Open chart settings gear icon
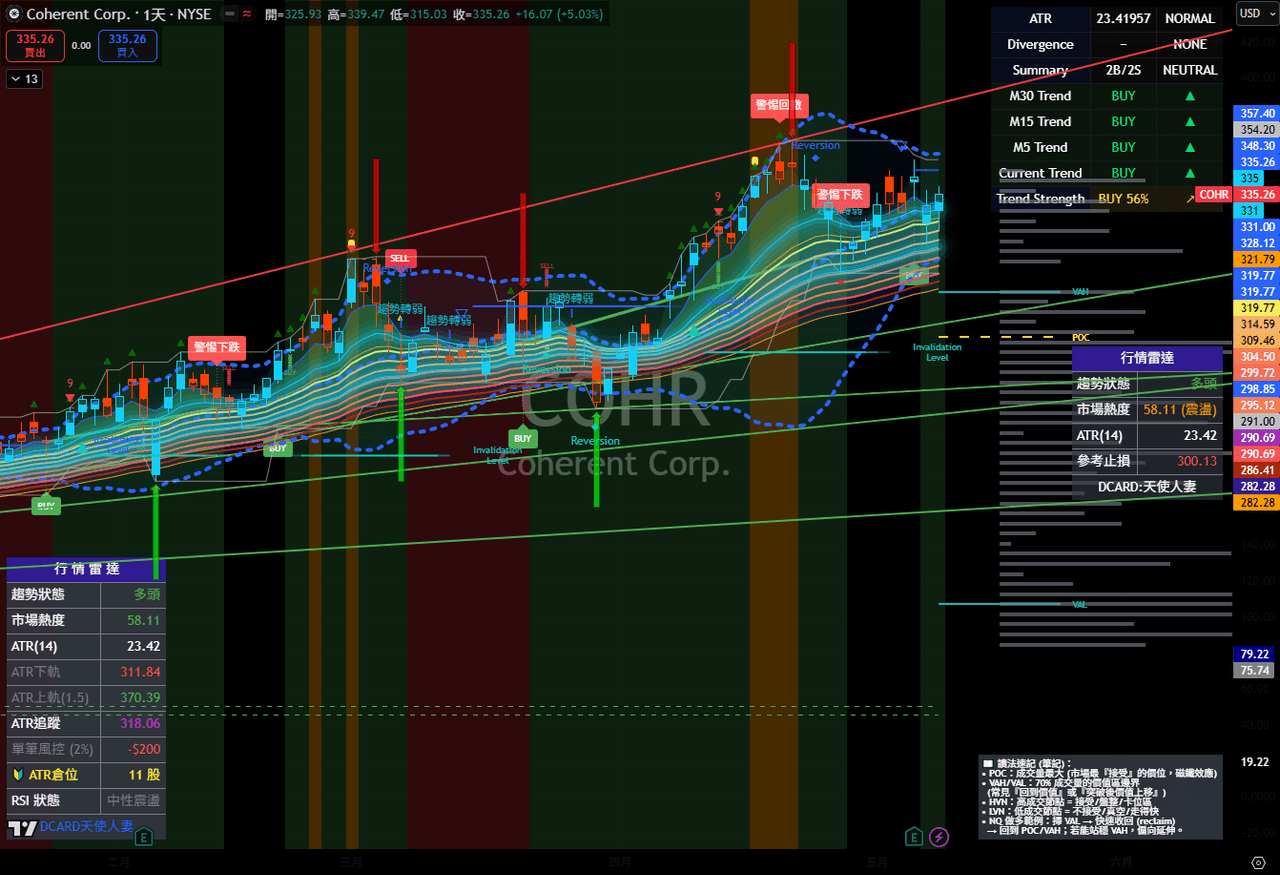 tap(1258, 862)
